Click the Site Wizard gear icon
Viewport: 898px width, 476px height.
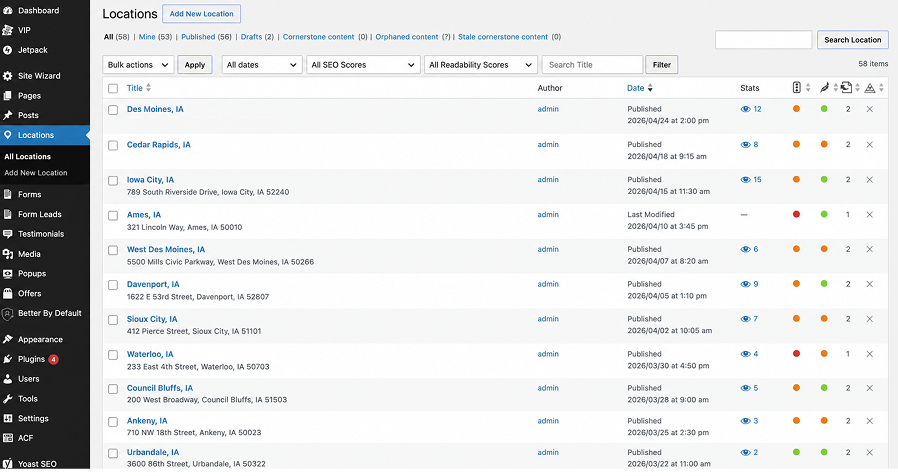[x=7, y=76]
